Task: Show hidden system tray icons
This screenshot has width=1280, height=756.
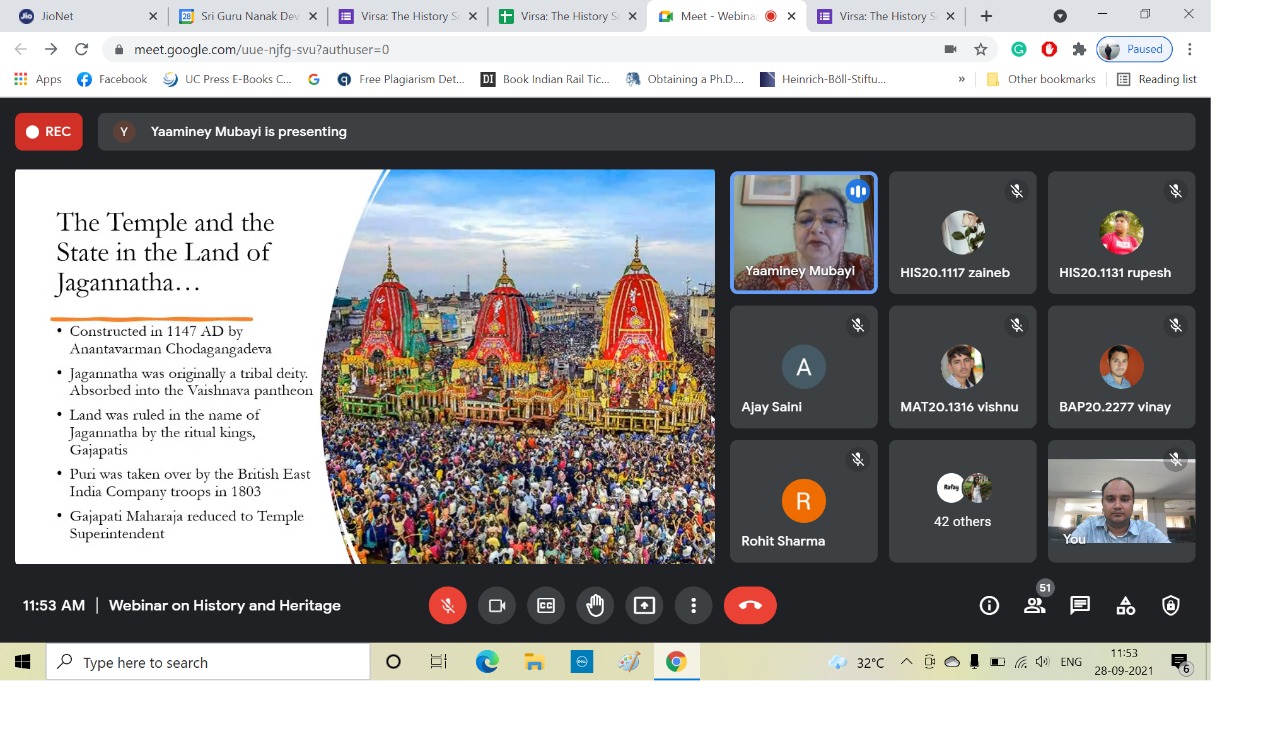Action: (x=906, y=662)
